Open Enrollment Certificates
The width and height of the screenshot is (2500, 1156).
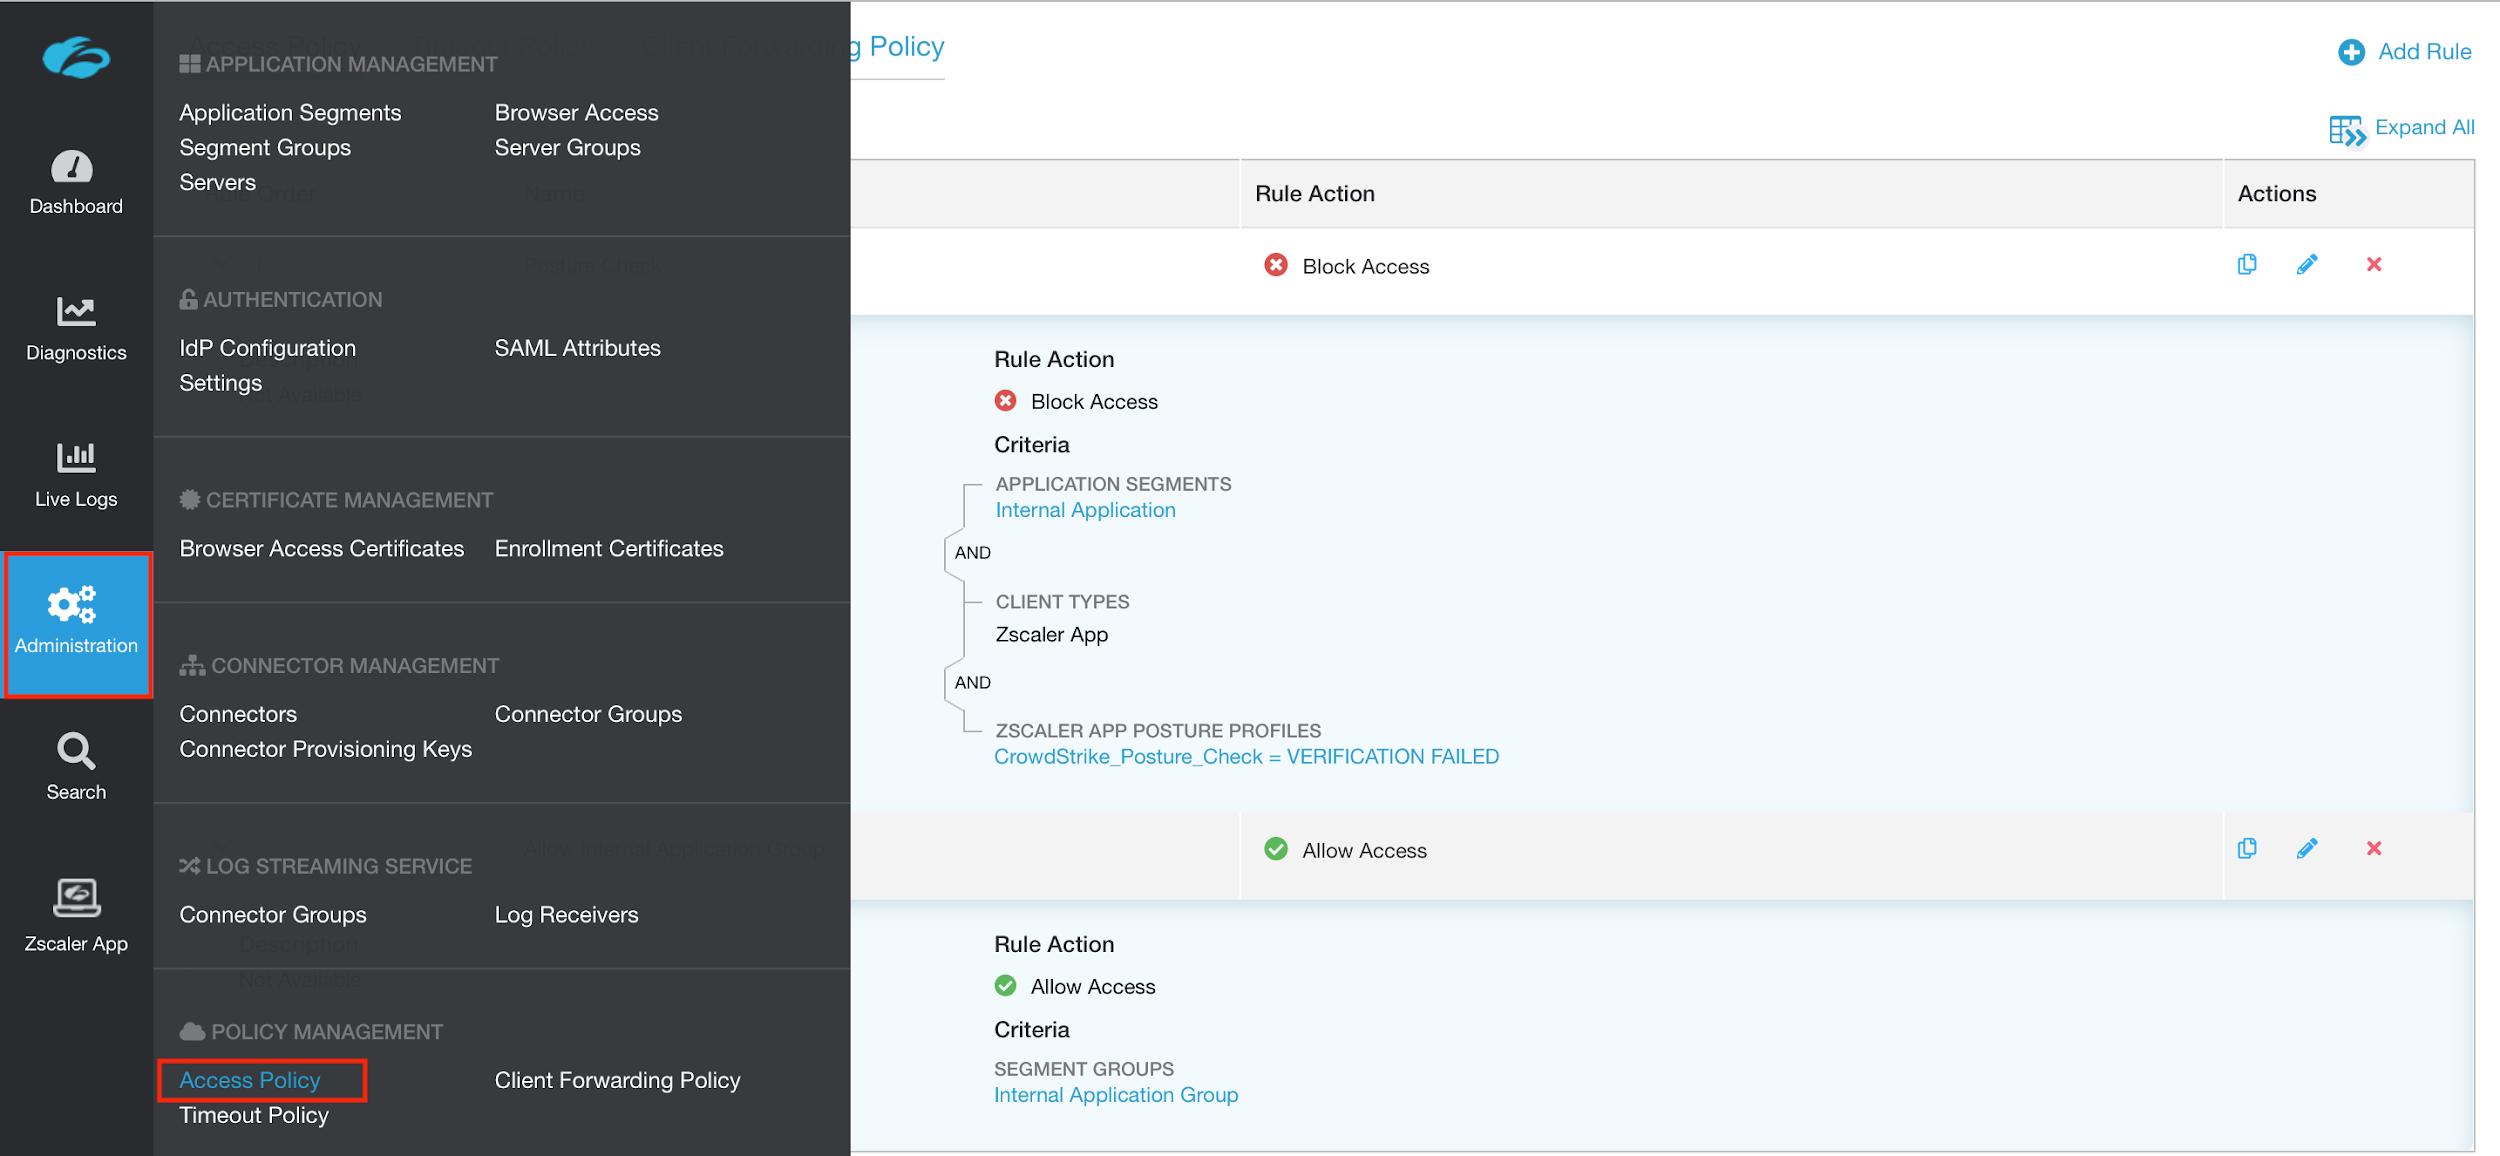tap(608, 549)
